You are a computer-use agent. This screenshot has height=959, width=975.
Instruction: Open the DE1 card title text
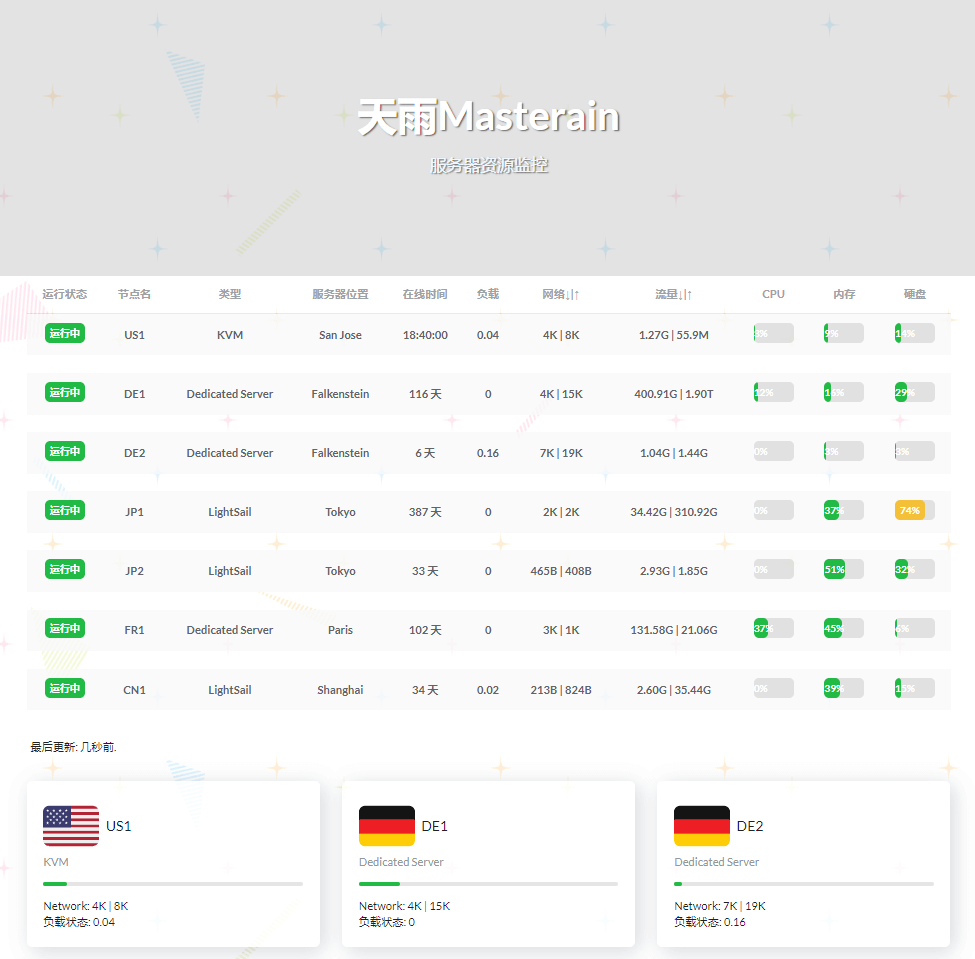pos(434,826)
